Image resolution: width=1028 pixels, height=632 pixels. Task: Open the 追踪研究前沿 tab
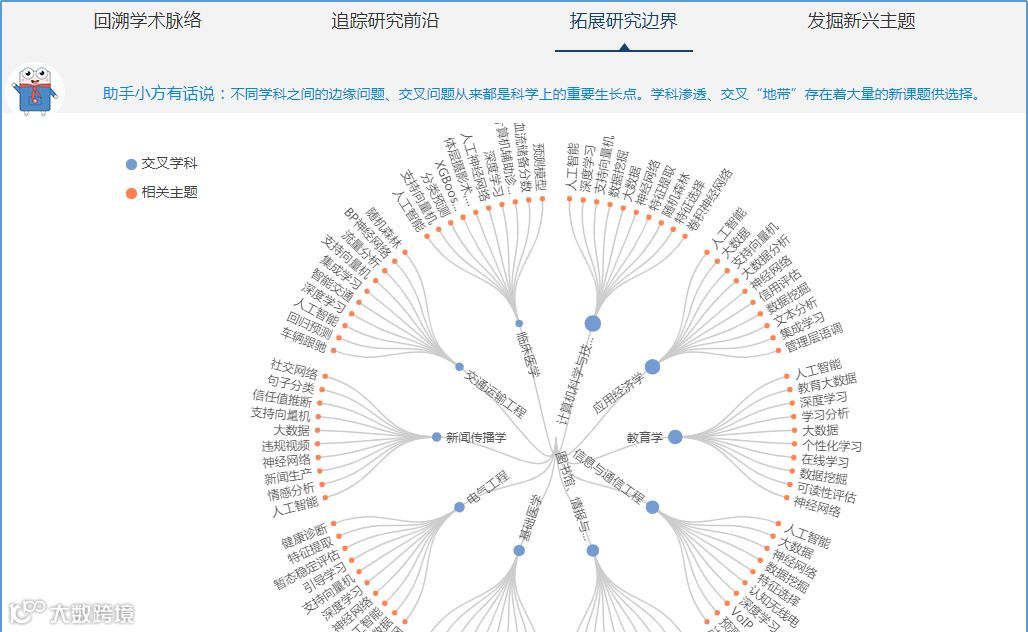[386, 21]
